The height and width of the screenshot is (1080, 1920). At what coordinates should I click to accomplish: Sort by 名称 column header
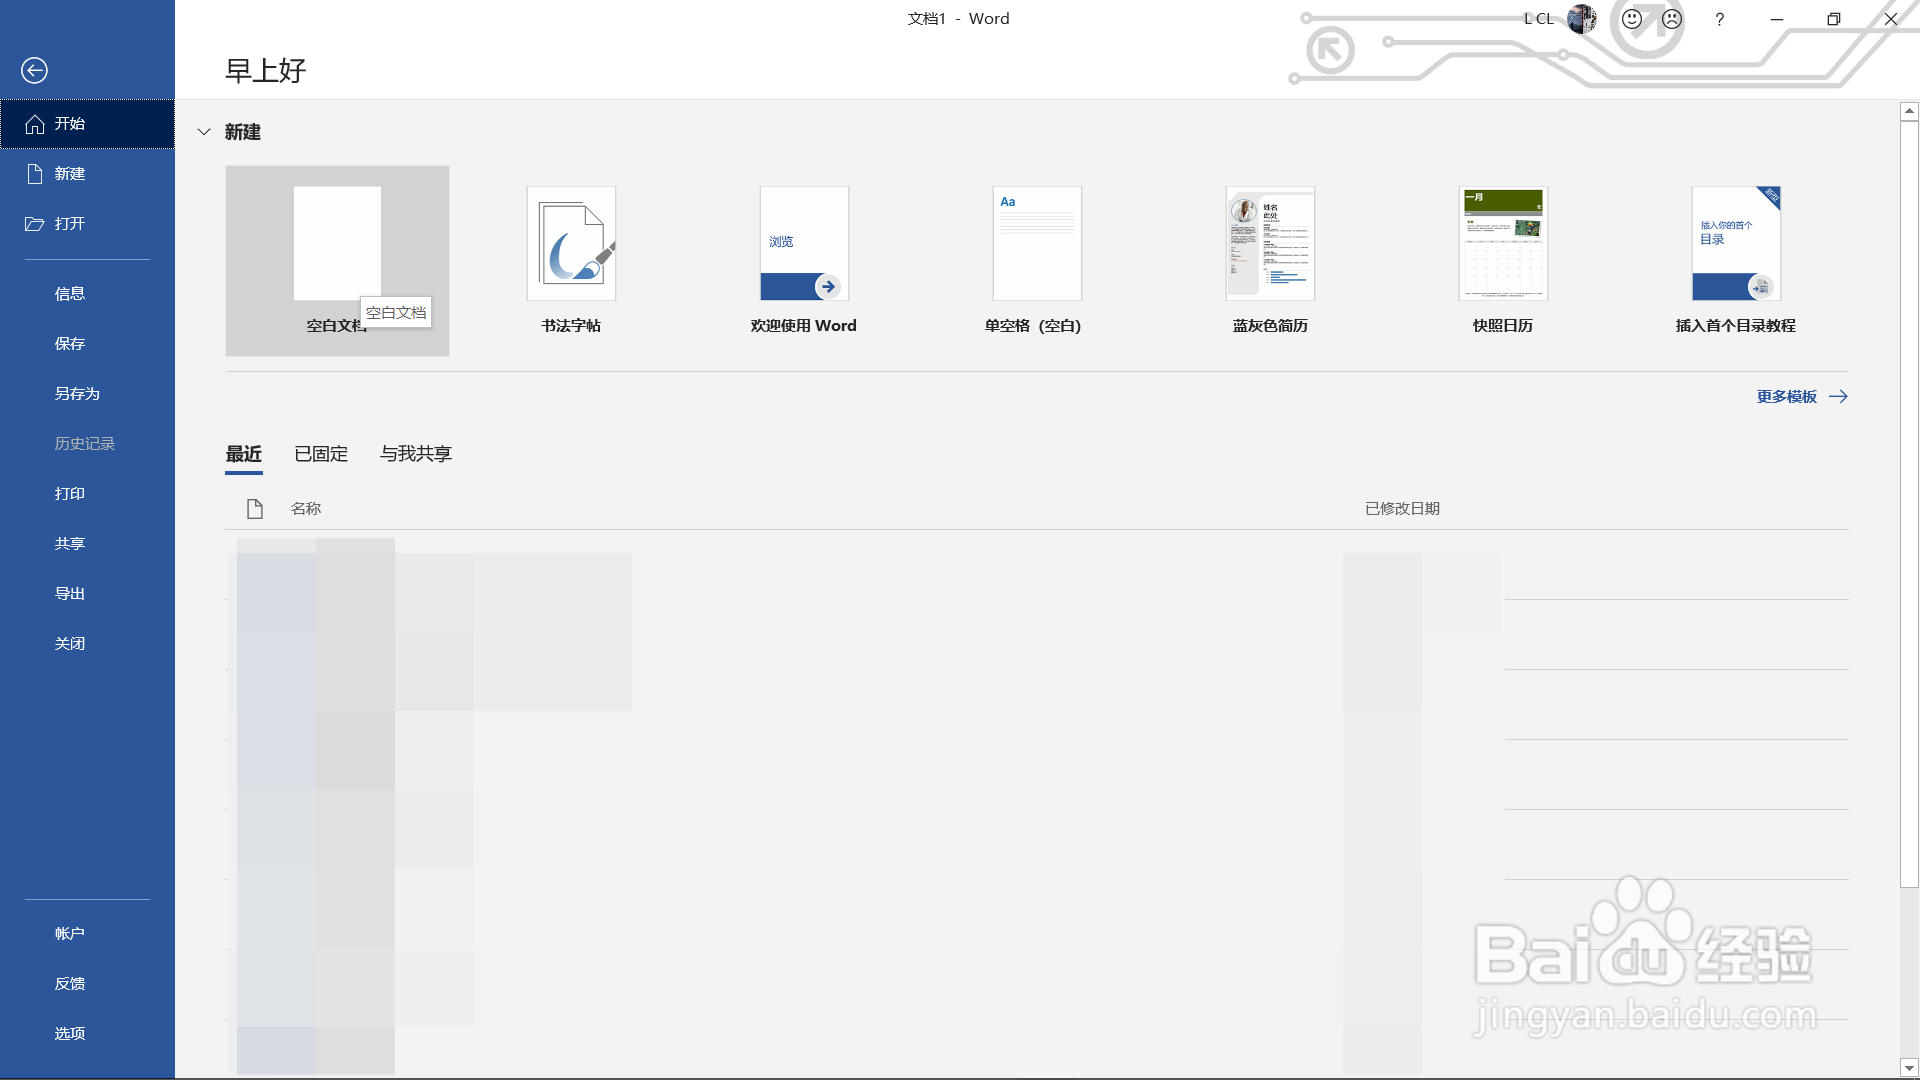(x=306, y=509)
